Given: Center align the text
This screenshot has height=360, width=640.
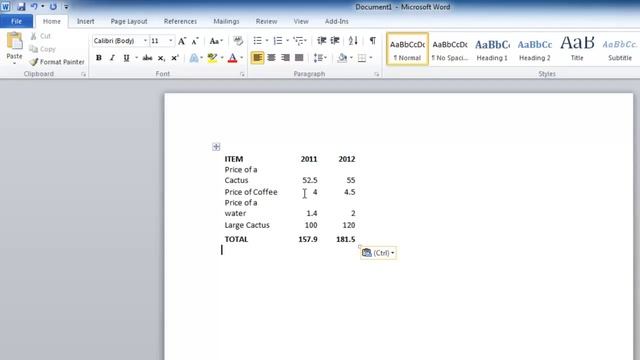Looking at the screenshot, I should click(271, 58).
